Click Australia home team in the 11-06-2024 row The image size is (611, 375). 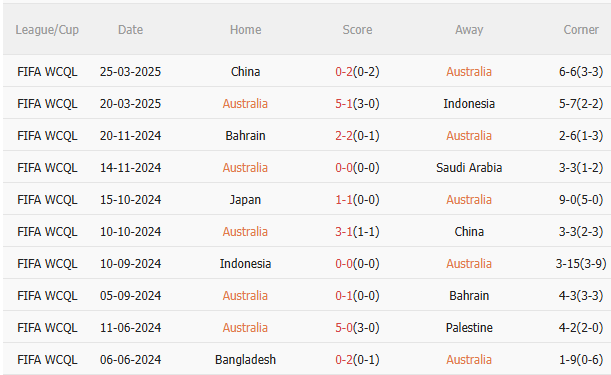tap(245, 327)
